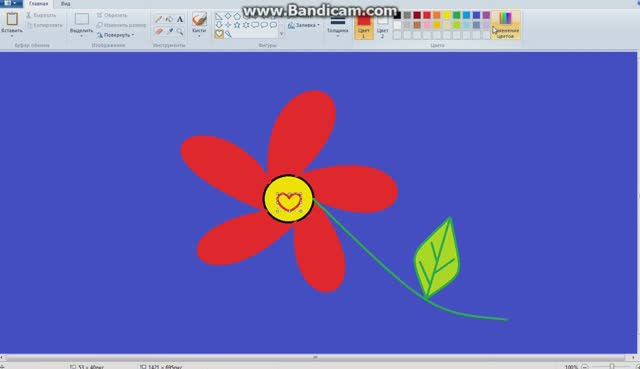The image size is (640, 369).
Task: Choose the four-point star shape
Action: (x=228, y=25)
